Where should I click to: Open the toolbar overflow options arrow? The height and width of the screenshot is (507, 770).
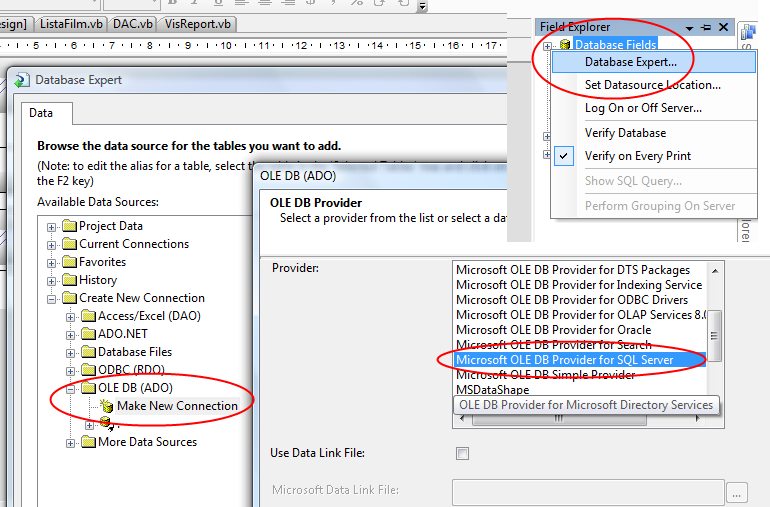422,6
